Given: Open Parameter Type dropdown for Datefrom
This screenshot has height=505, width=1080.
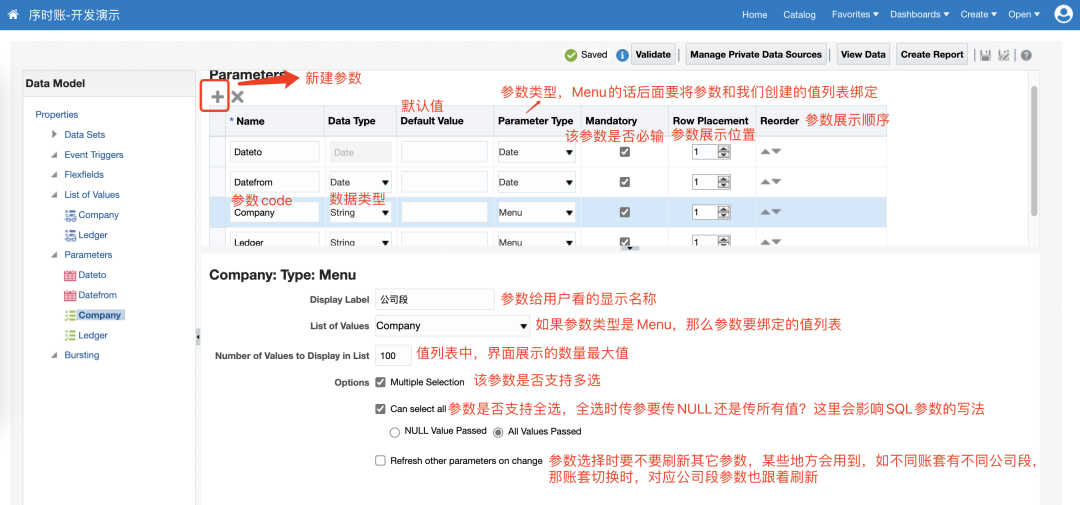Looking at the screenshot, I should click(537, 183).
